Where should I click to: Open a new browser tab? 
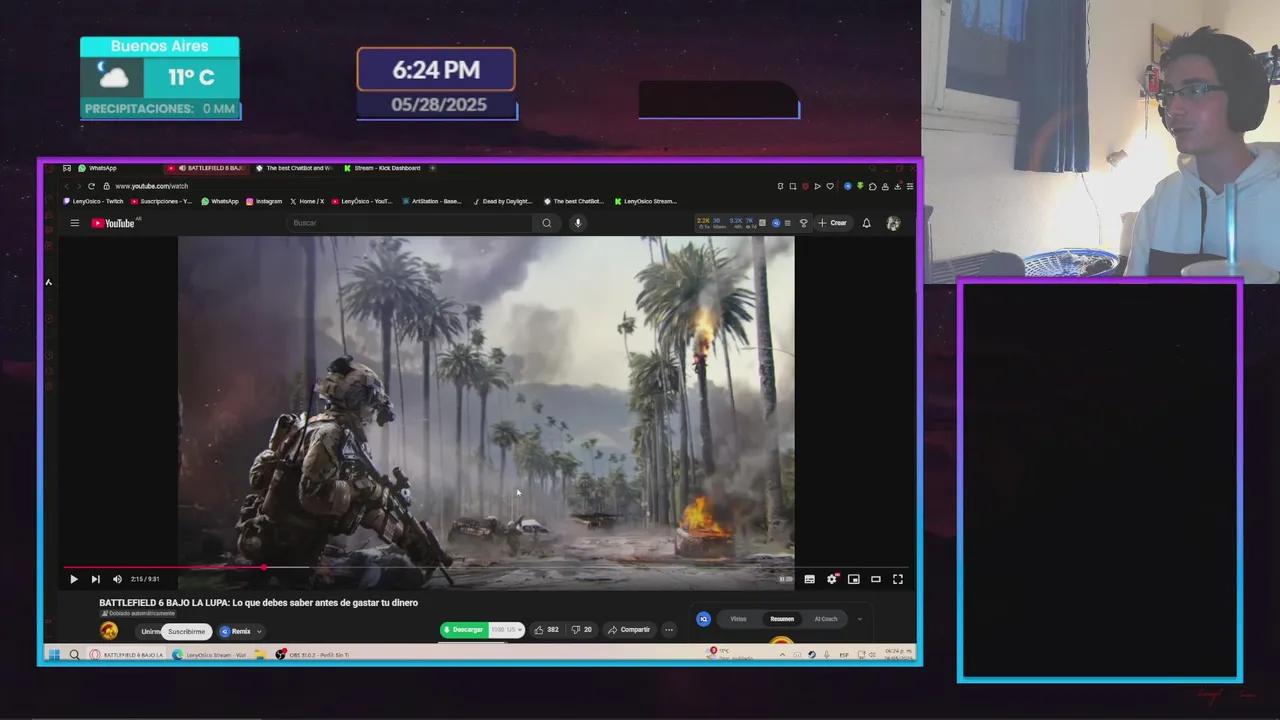click(433, 168)
